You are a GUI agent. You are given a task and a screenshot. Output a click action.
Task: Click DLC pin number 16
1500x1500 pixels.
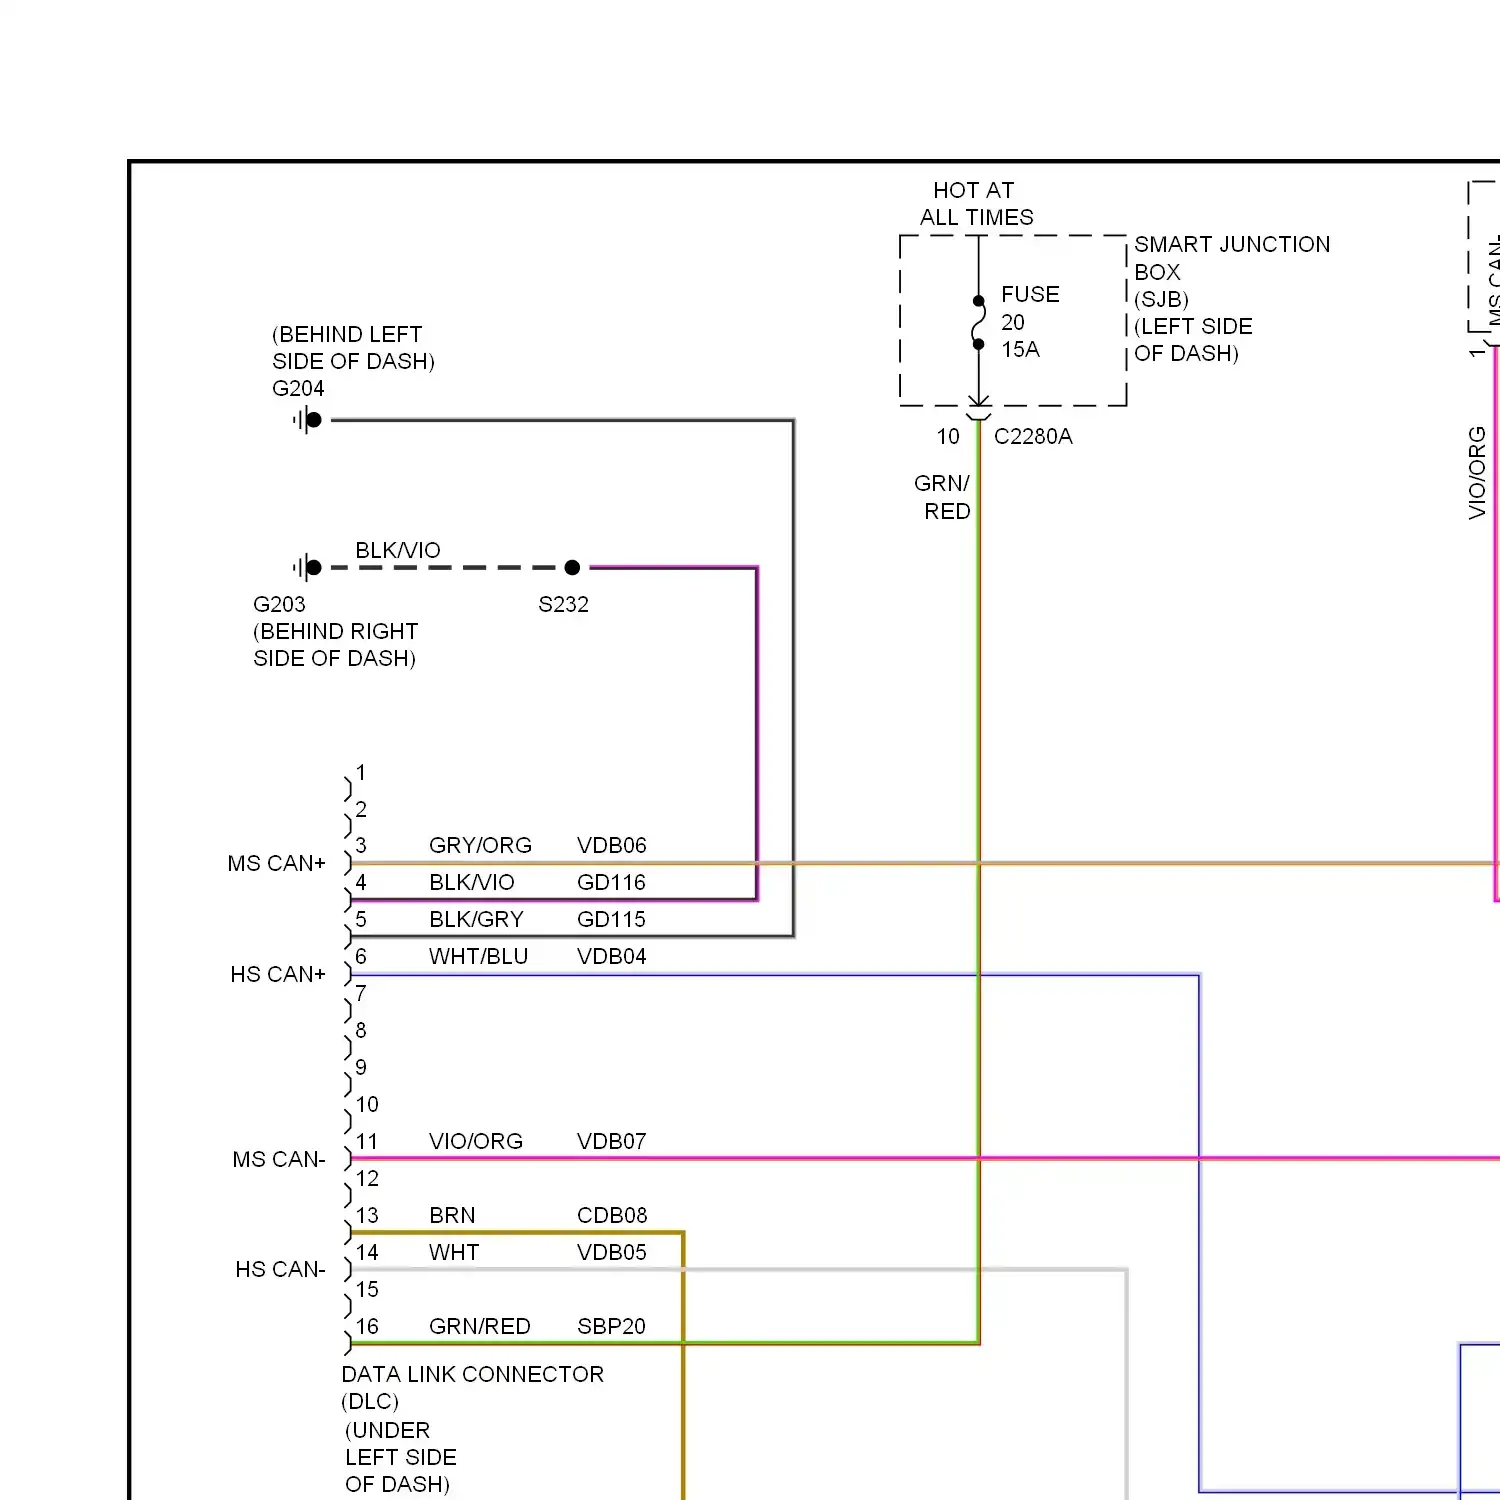[367, 1326]
